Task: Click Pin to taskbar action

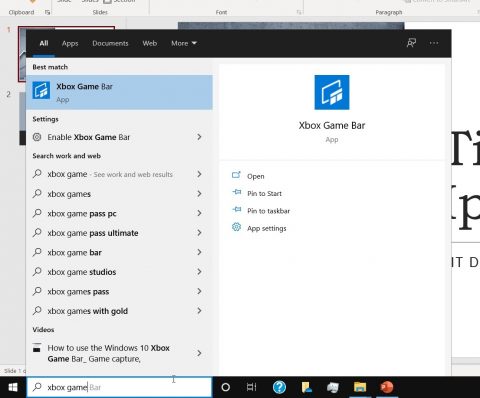Action: (x=268, y=211)
